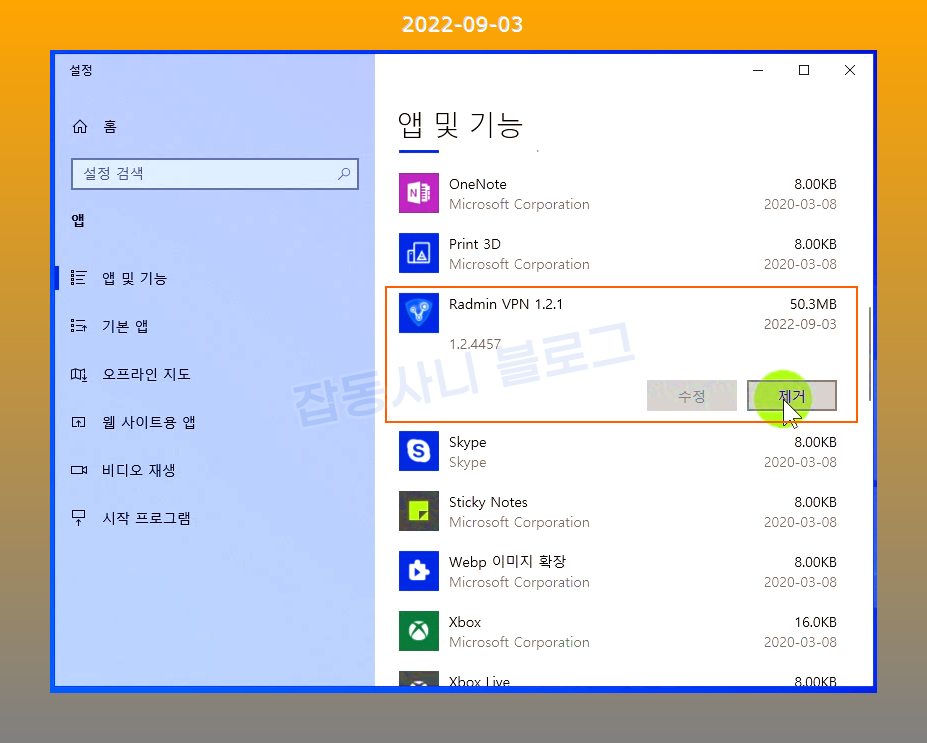Image resolution: width=927 pixels, height=743 pixels.
Task: Close the 설정 window
Action: click(x=850, y=70)
